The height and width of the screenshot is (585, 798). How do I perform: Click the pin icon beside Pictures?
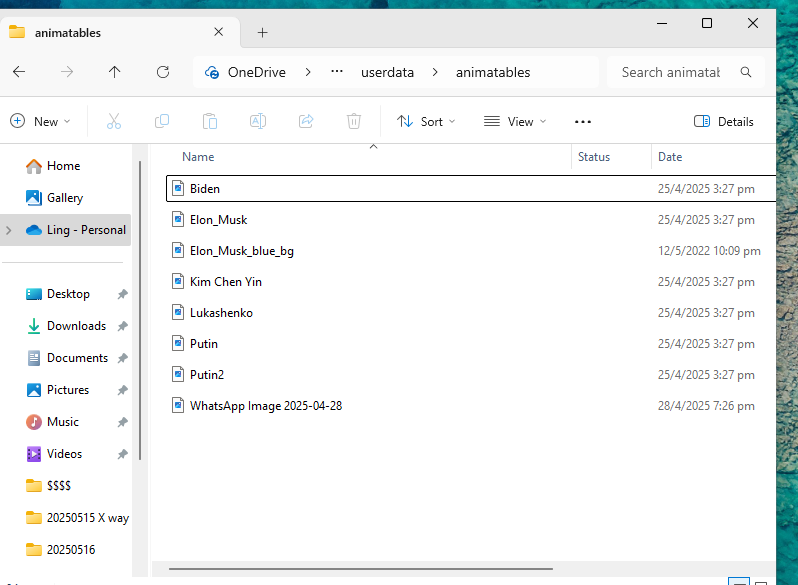click(122, 391)
